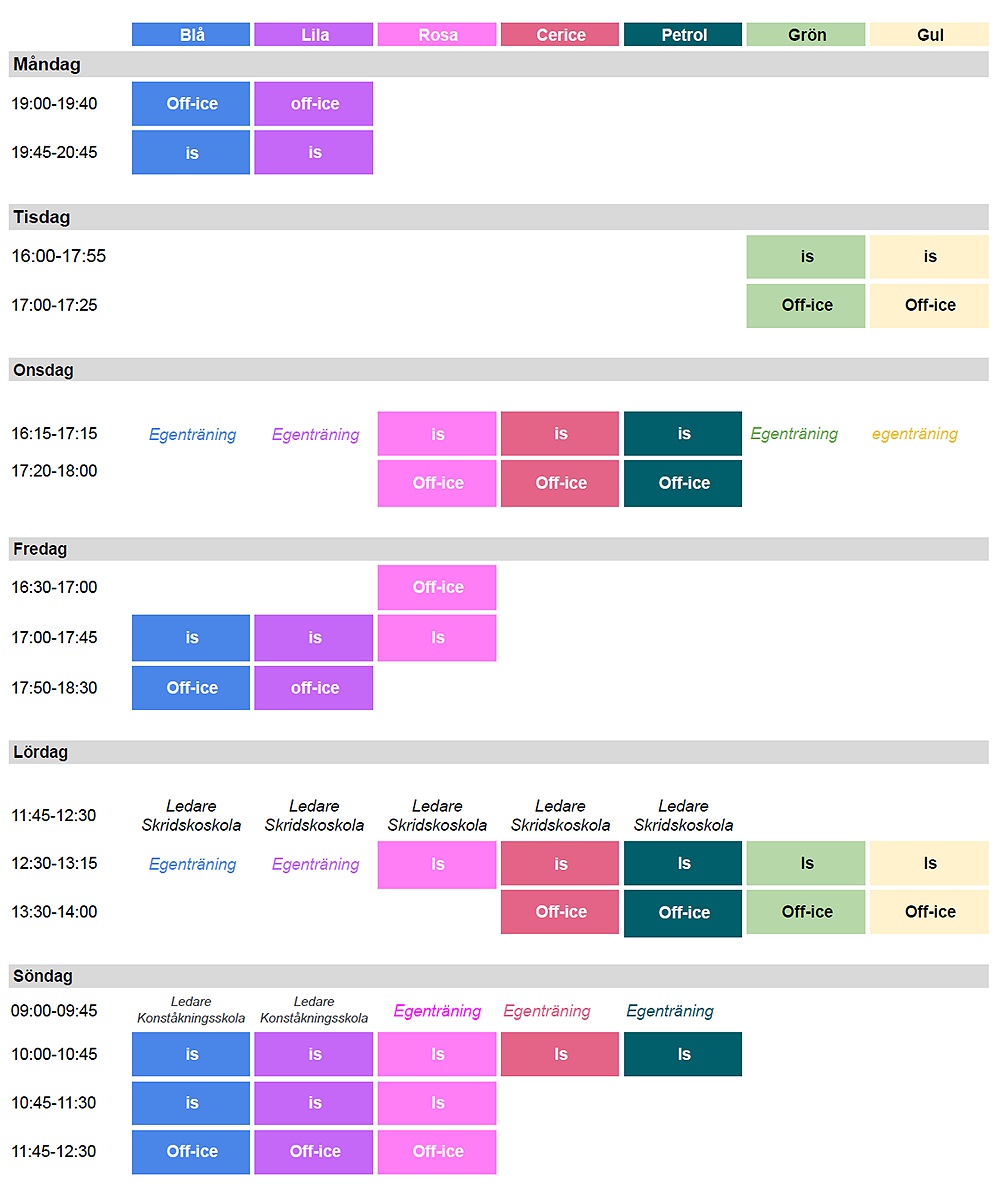The height and width of the screenshot is (1184, 1000).
Task: Open the Måndag day section header
Action: coord(499,65)
